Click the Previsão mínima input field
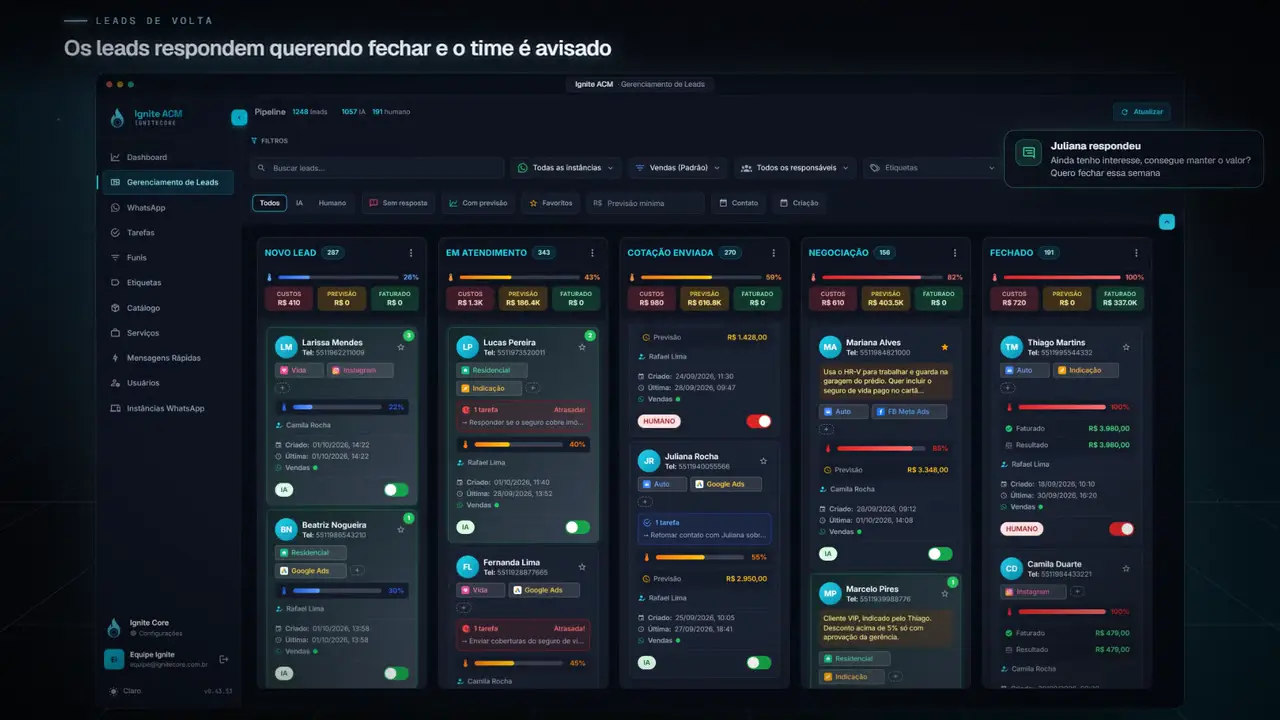Viewport: 1280px width, 720px height. pos(646,203)
